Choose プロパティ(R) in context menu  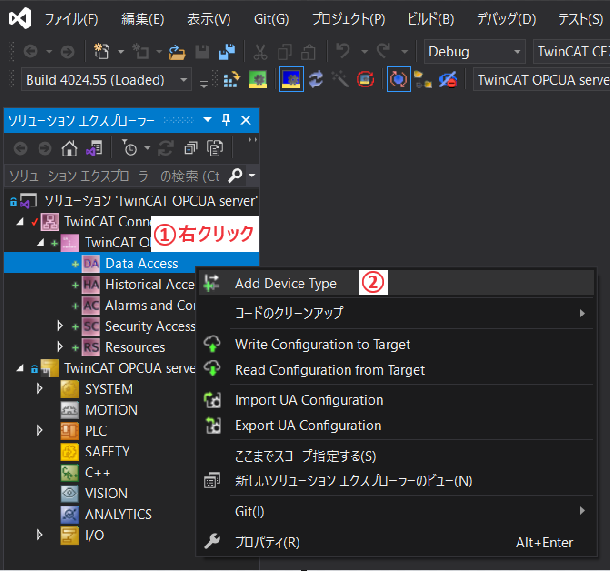click(x=396, y=542)
